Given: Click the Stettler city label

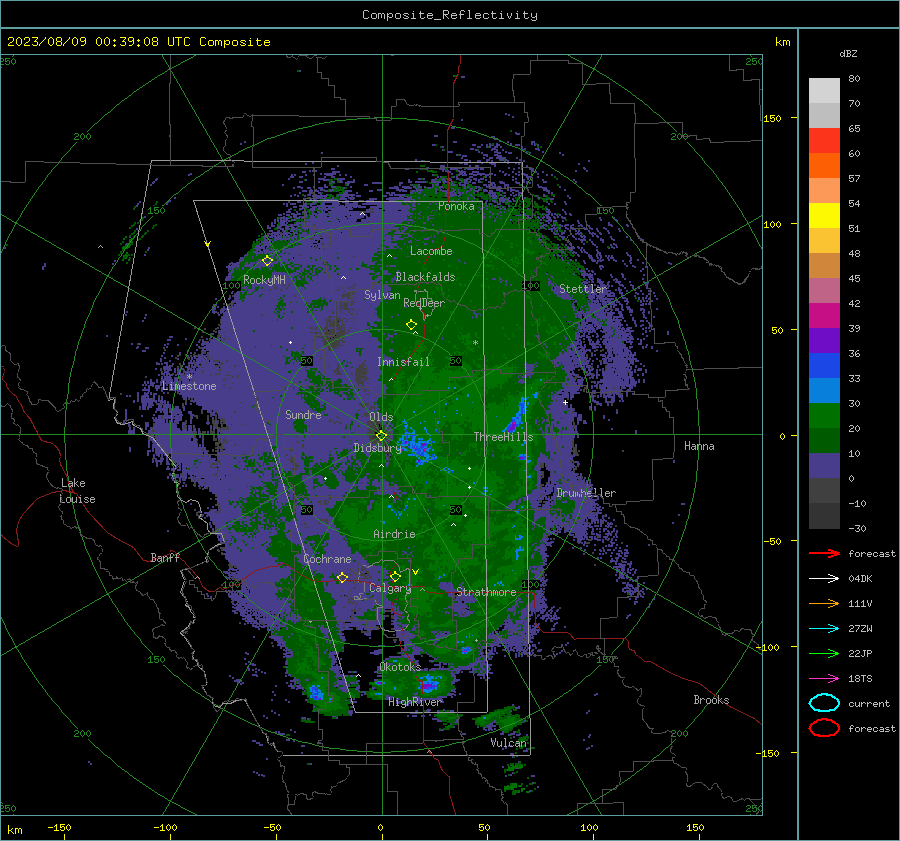Looking at the screenshot, I should coord(583,289).
